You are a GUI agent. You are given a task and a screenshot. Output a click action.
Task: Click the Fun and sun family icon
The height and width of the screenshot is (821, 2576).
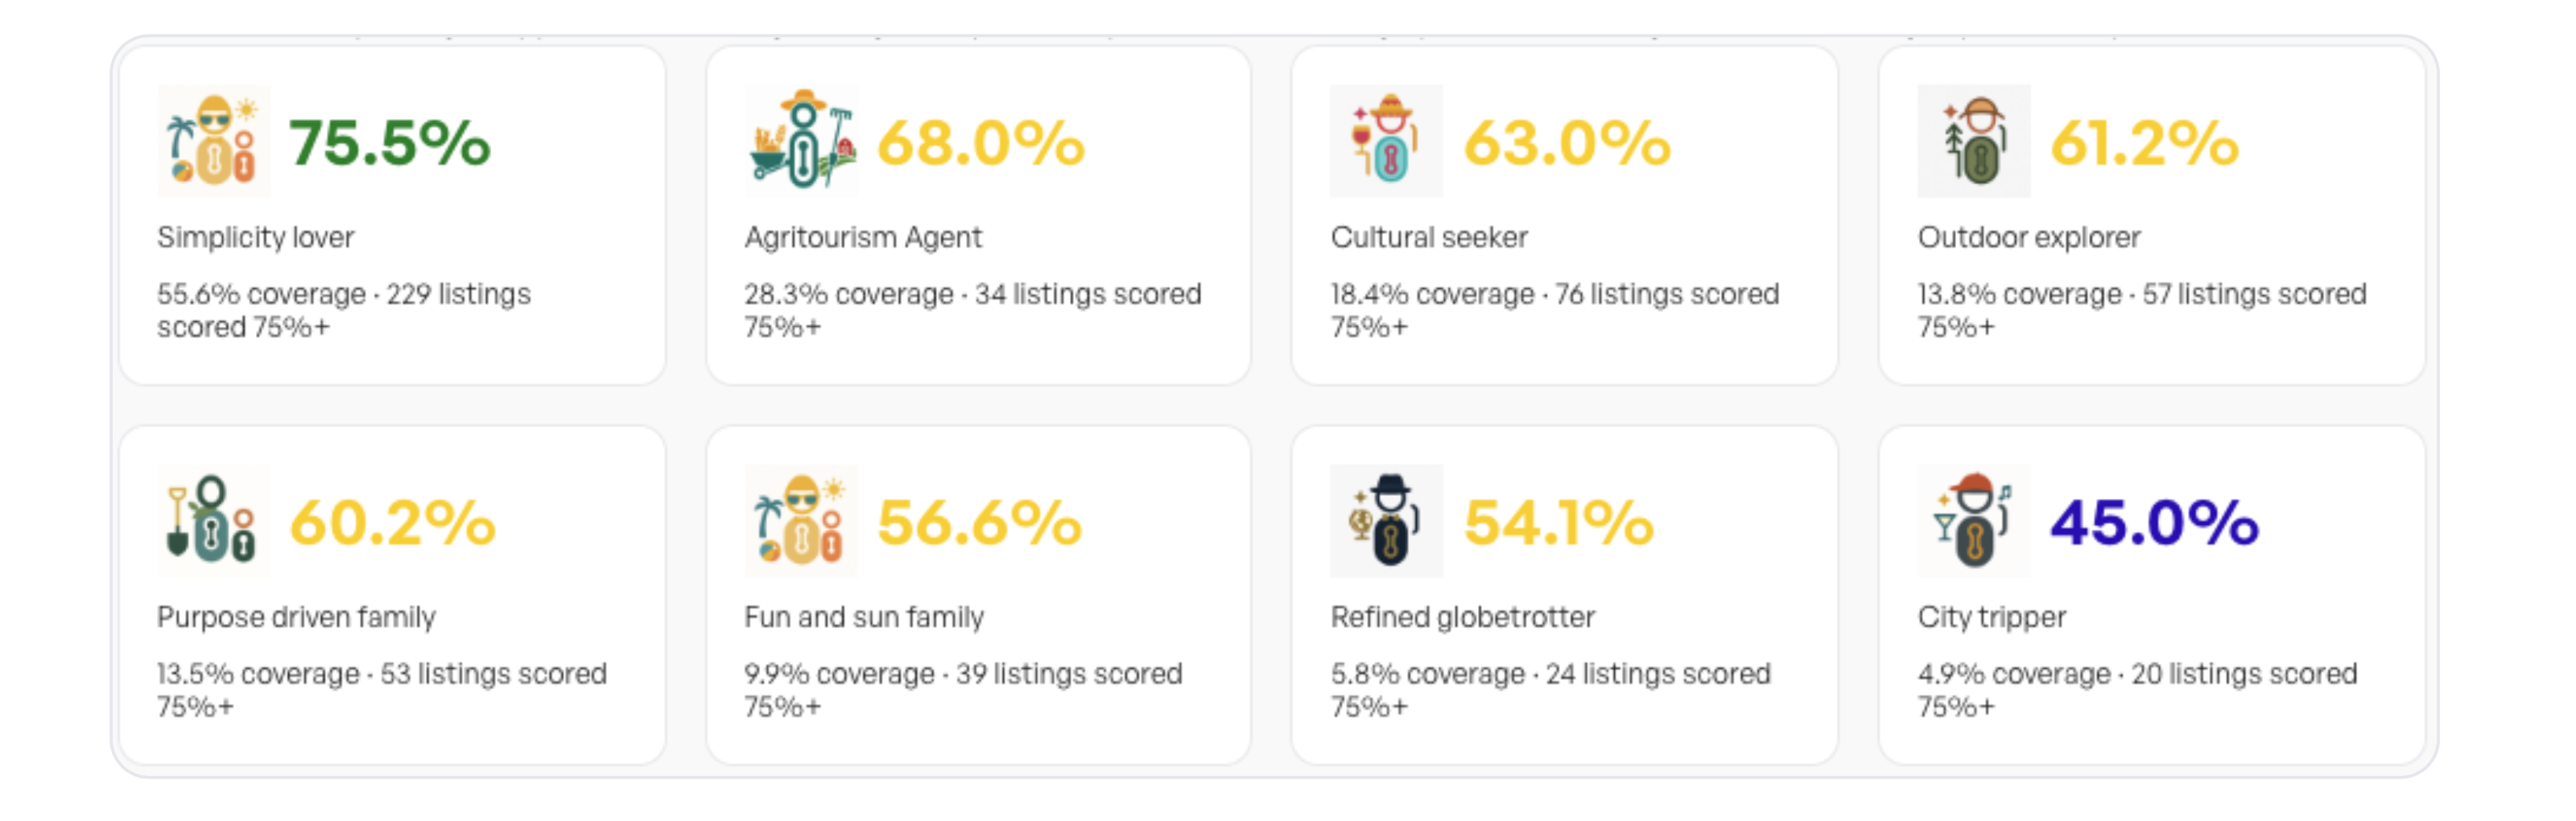800,521
